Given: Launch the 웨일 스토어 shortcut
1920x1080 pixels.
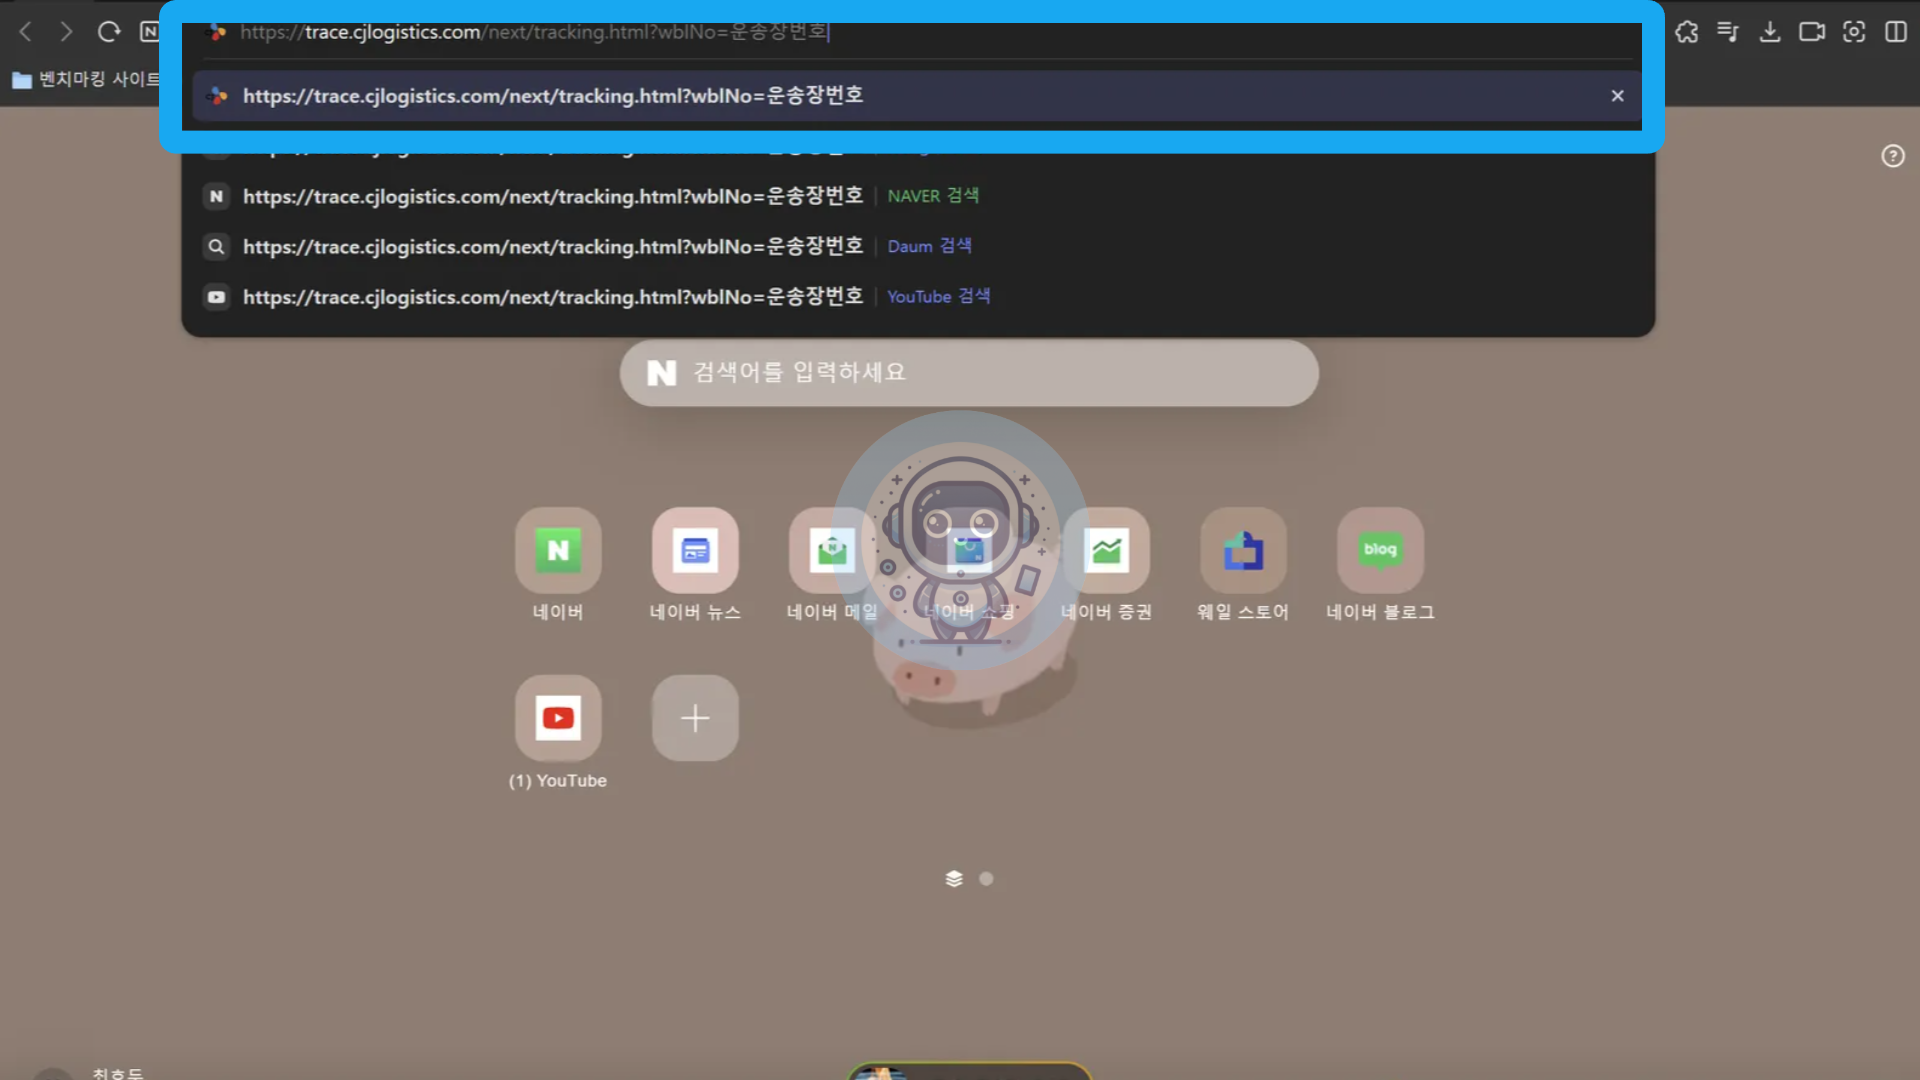Looking at the screenshot, I should [x=1243, y=550].
